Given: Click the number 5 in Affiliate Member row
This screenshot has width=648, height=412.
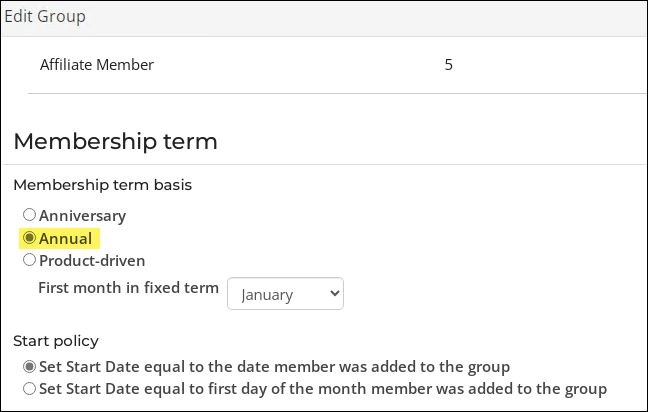Looking at the screenshot, I should tap(448, 64).
